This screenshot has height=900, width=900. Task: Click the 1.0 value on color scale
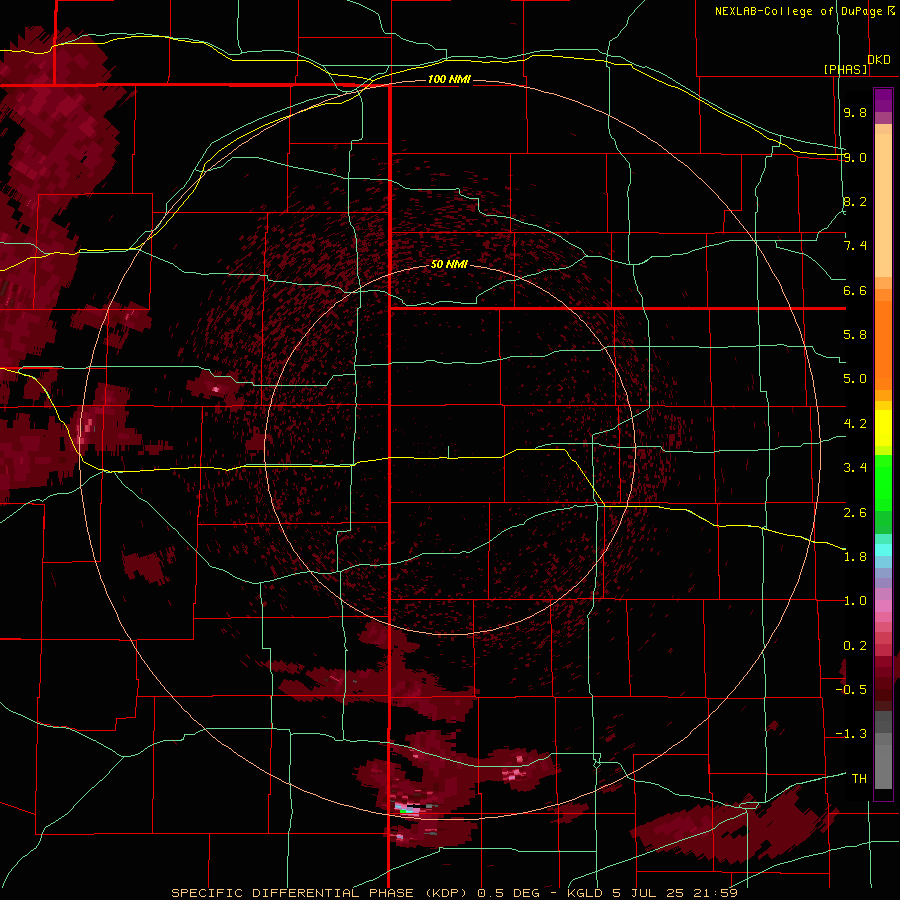pyautogui.click(x=855, y=601)
